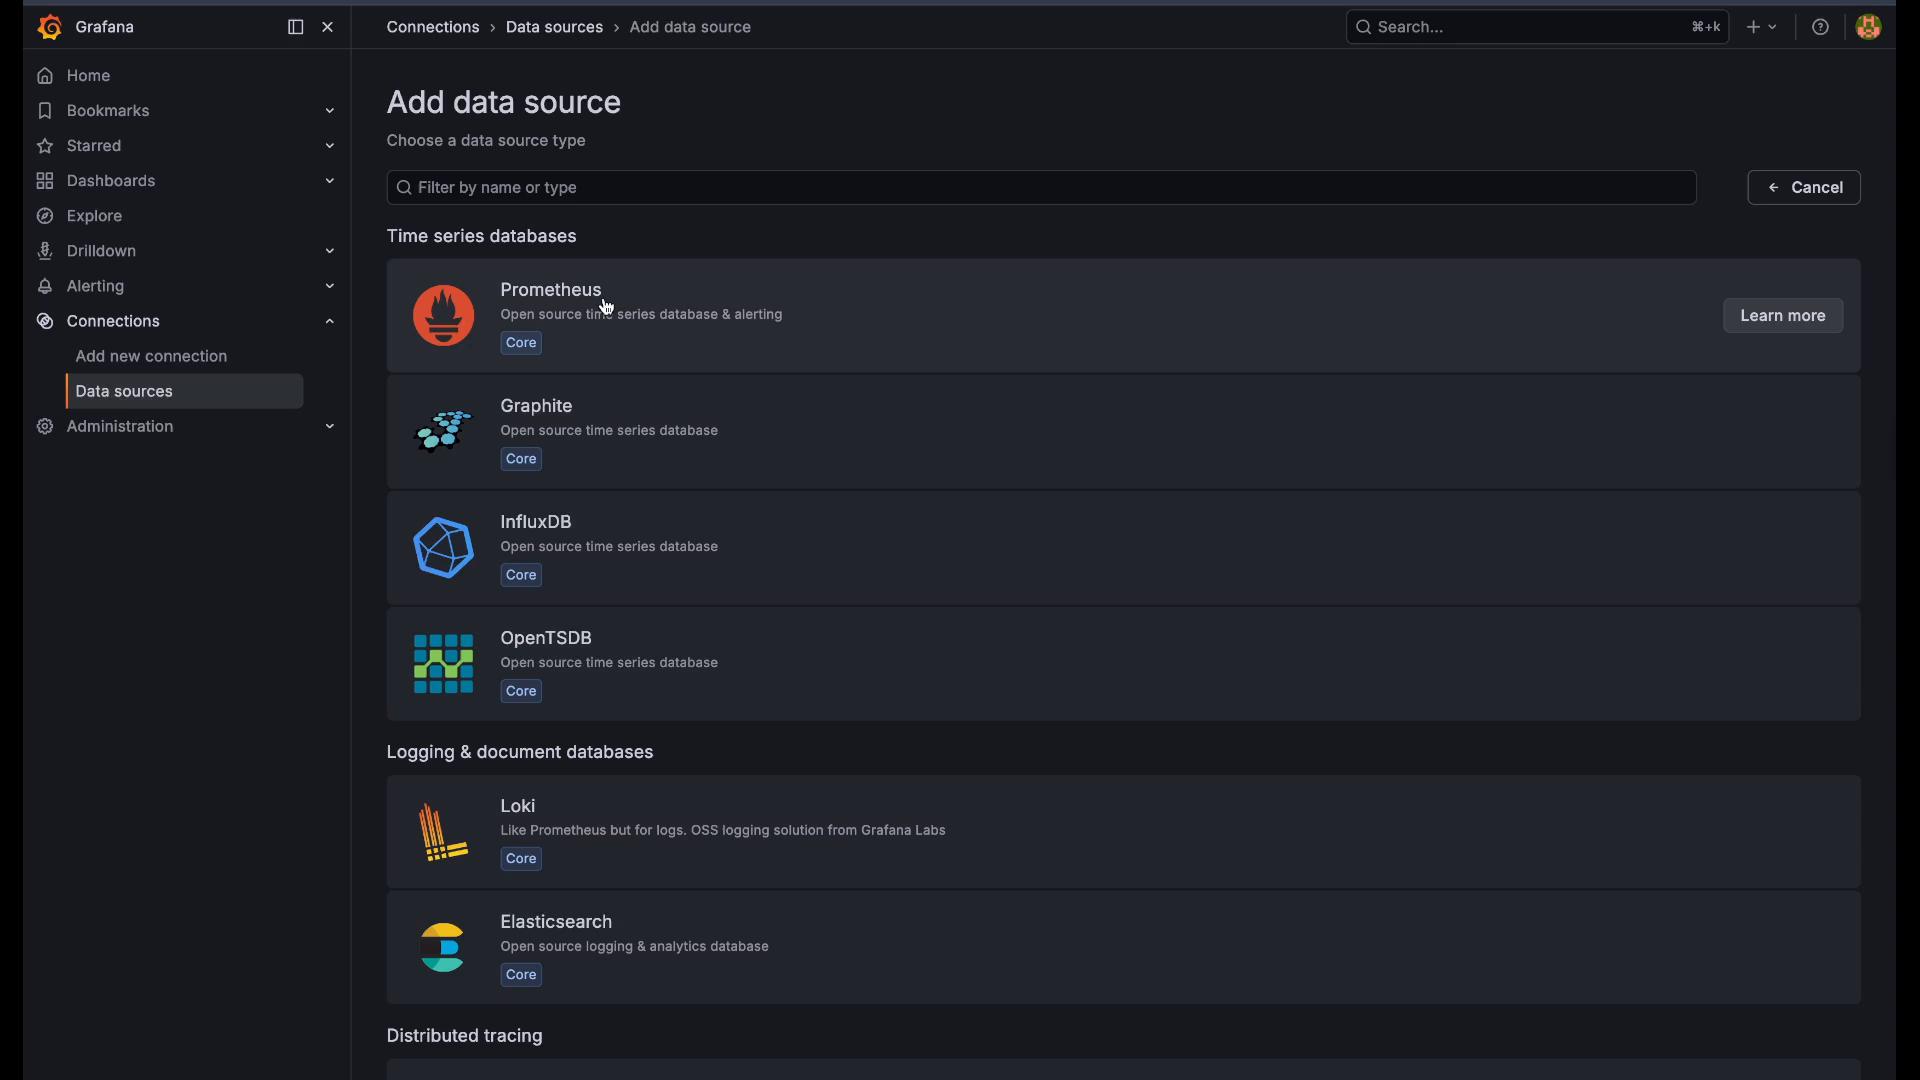1920x1080 pixels.
Task: Choose the Graphite data source title
Action: coord(537,406)
